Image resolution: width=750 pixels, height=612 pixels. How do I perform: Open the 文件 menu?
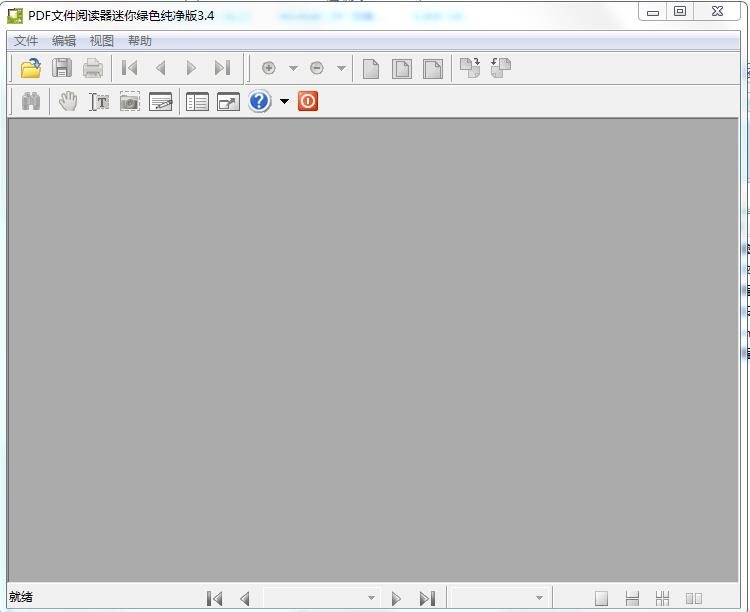point(26,41)
